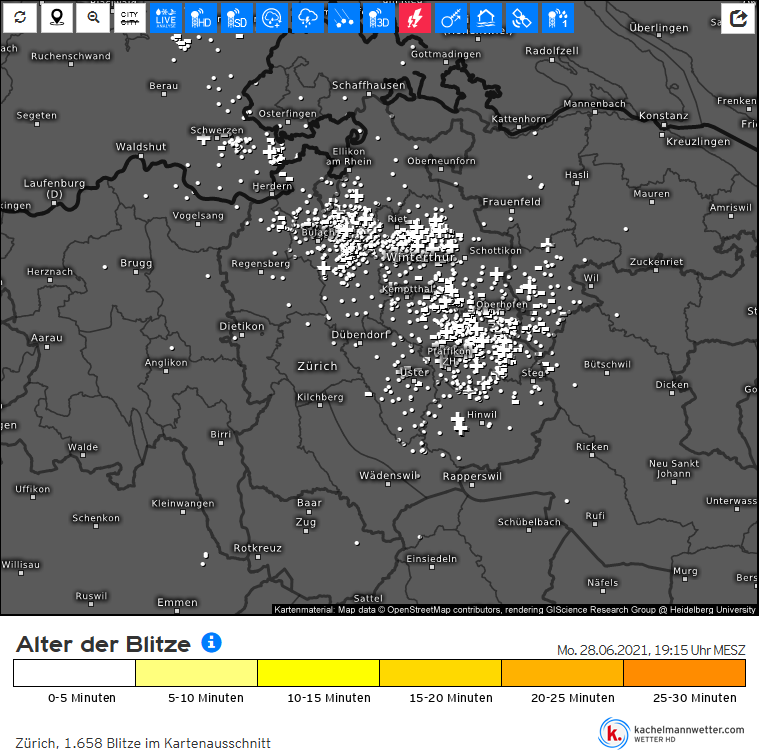Image resolution: width=759 pixels, height=751 pixels.
Task: Toggle the CITY labels button
Action: coord(130,18)
